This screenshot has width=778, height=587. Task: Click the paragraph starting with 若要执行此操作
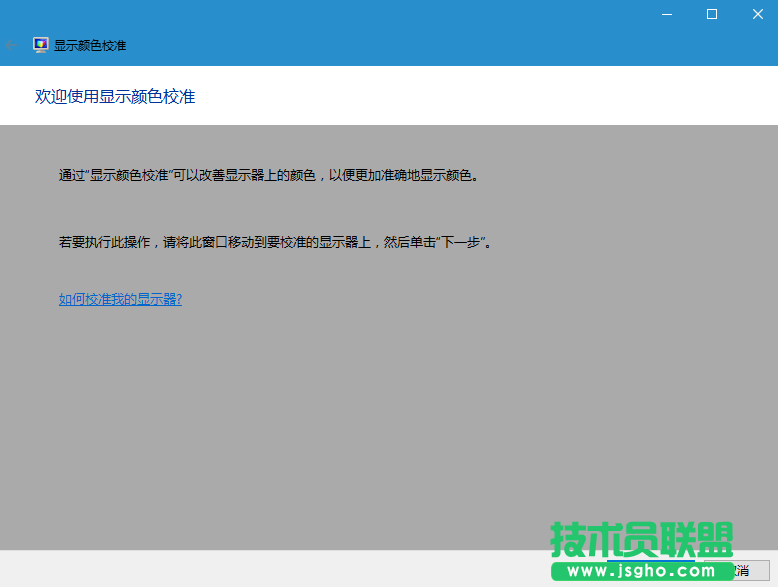[x=275, y=242]
